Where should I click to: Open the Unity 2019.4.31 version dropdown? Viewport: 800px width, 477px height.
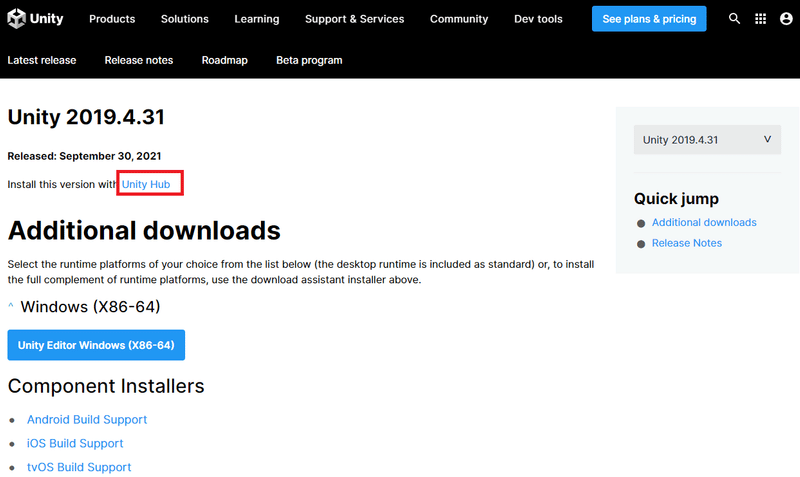[707, 140]
